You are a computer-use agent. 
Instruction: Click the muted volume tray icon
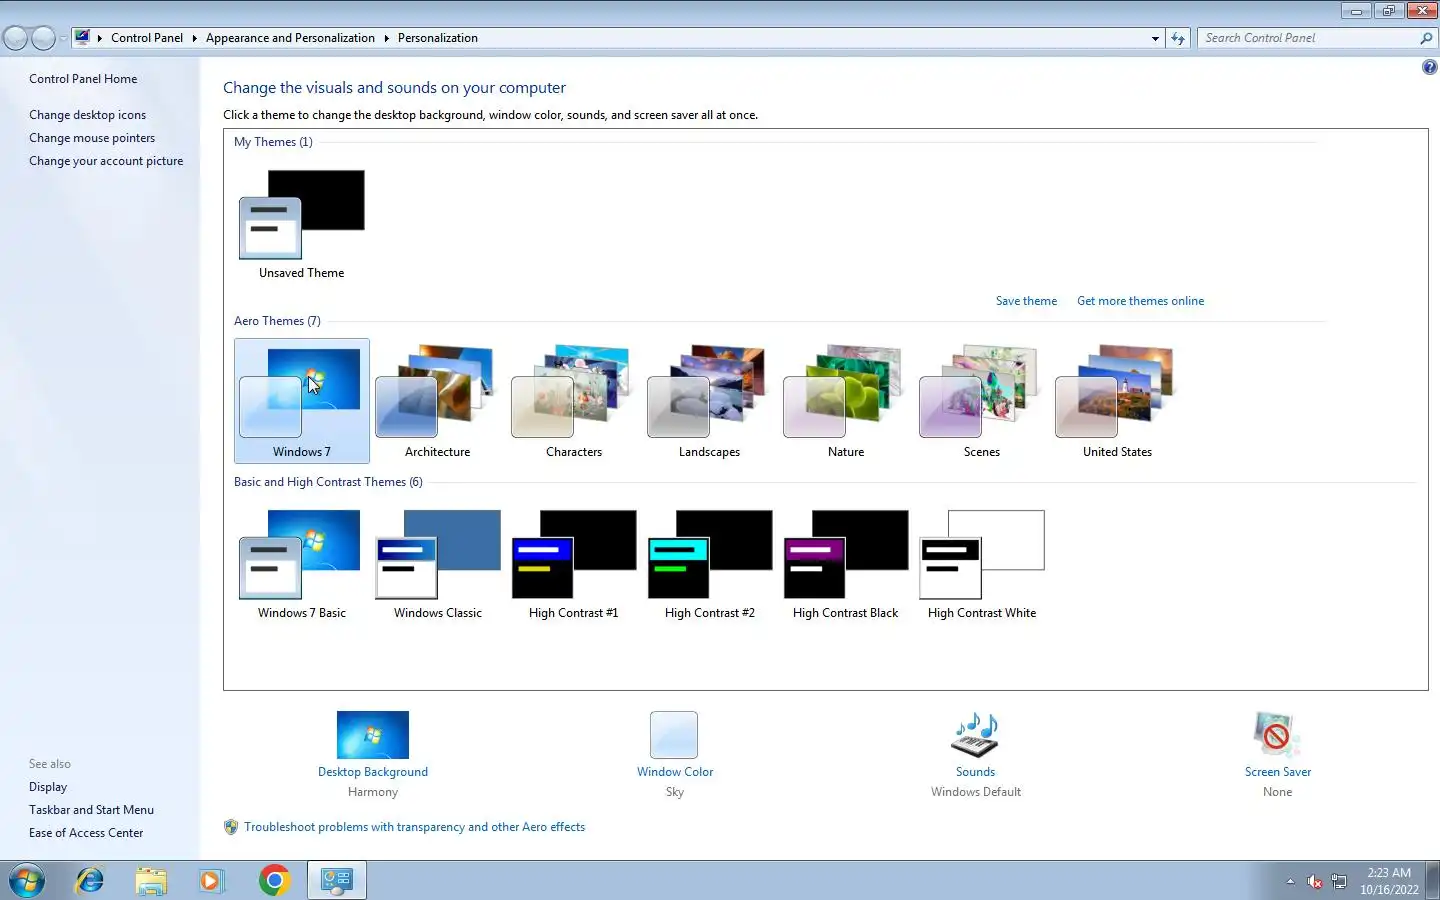coord(1315,882)
